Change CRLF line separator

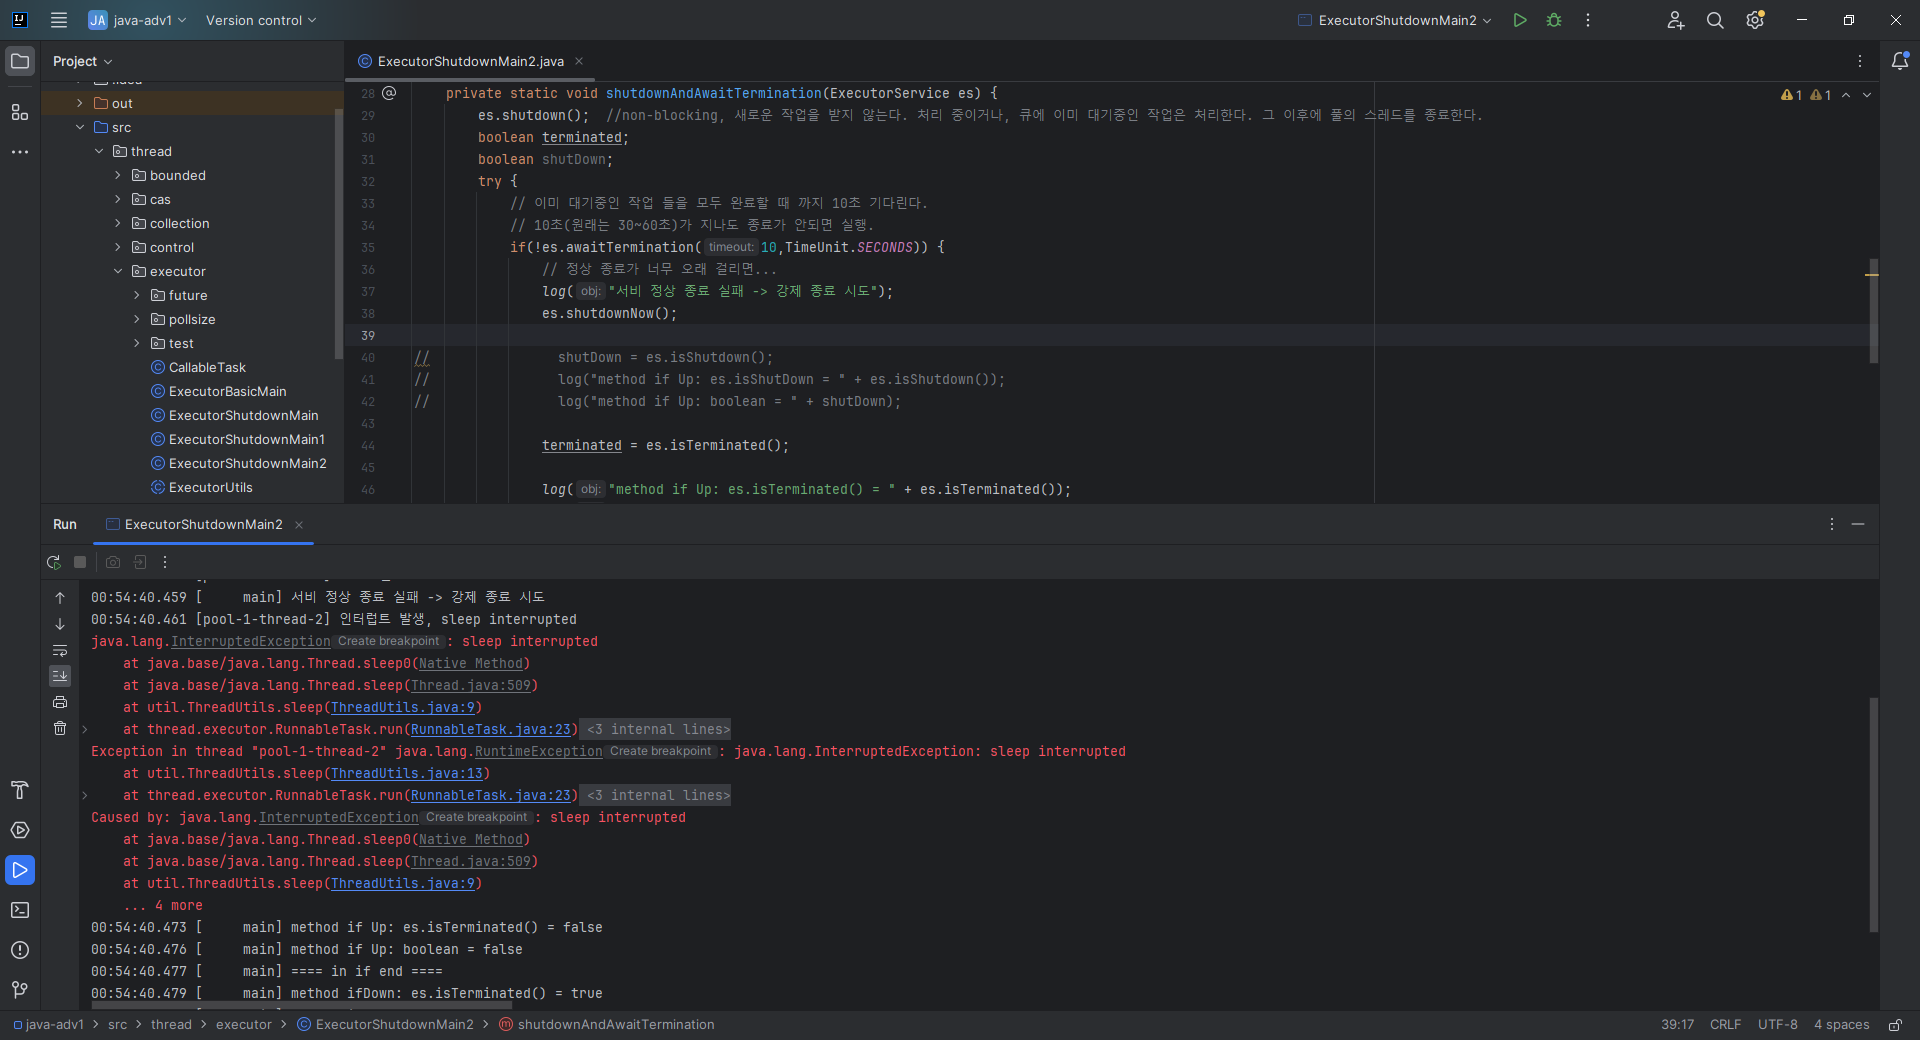click(x=1725, y=1025)
